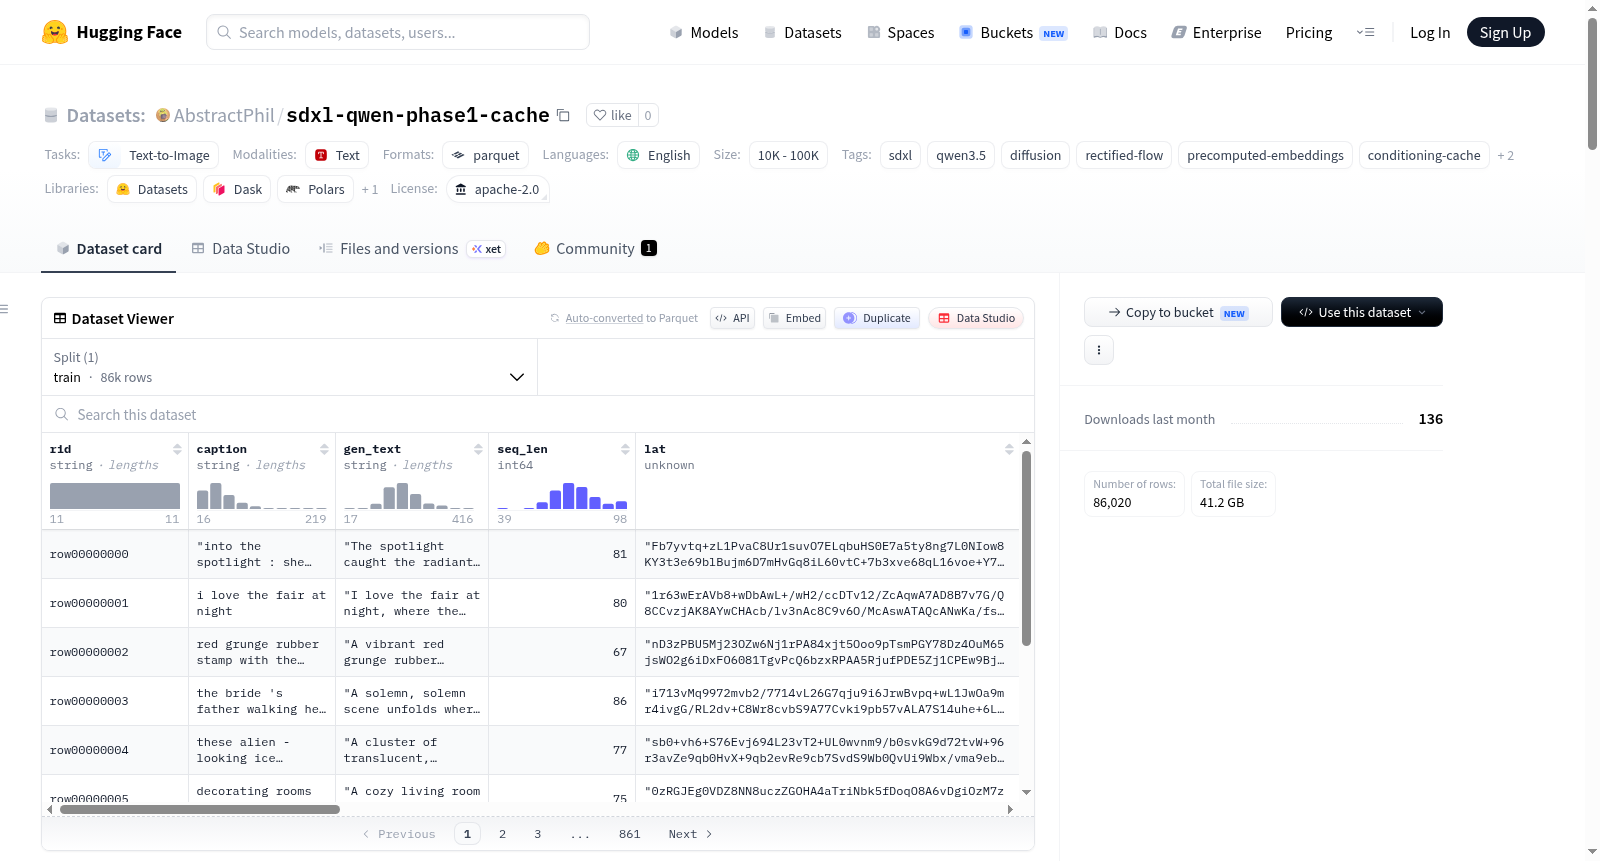
Task: Click the Text-to-Image task tag
Action: (154, 155)
